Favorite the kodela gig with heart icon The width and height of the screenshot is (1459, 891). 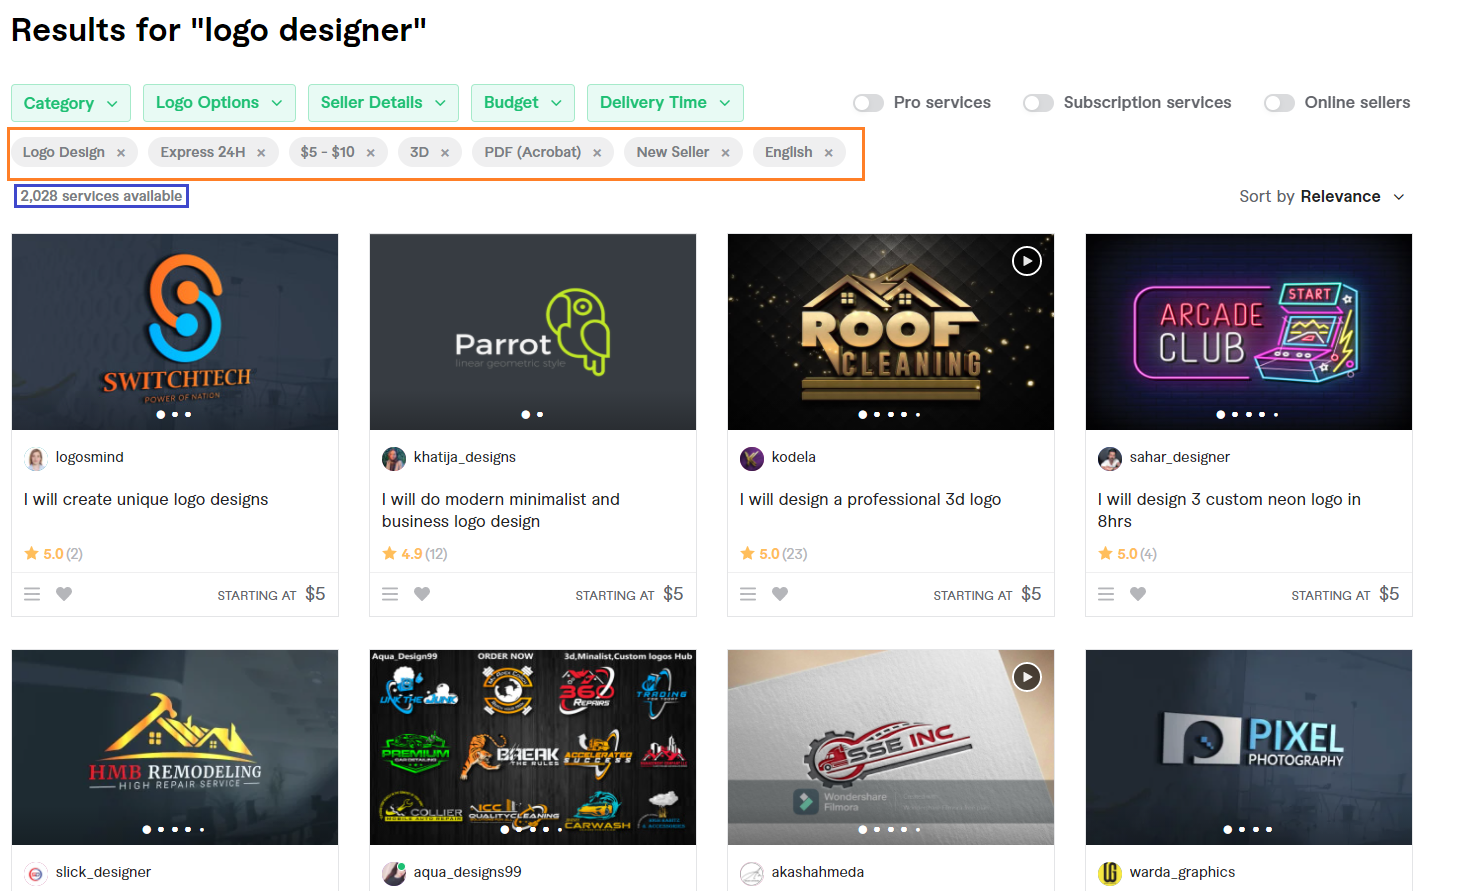(780, 594)
